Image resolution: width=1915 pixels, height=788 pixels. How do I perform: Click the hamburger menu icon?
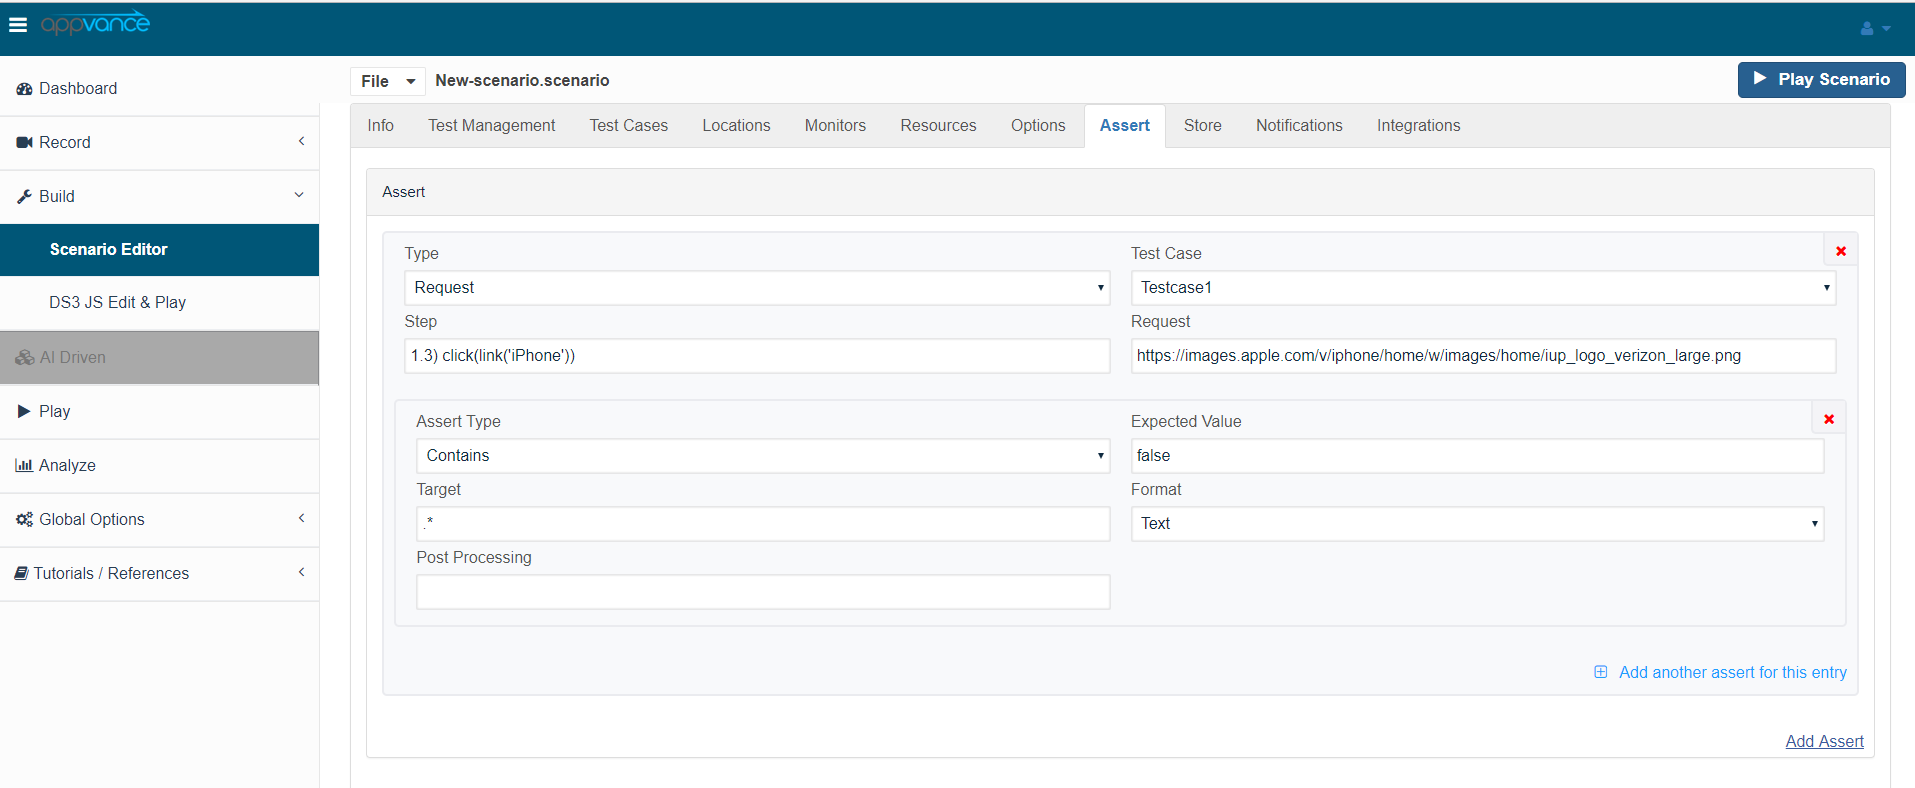point(18,25)
